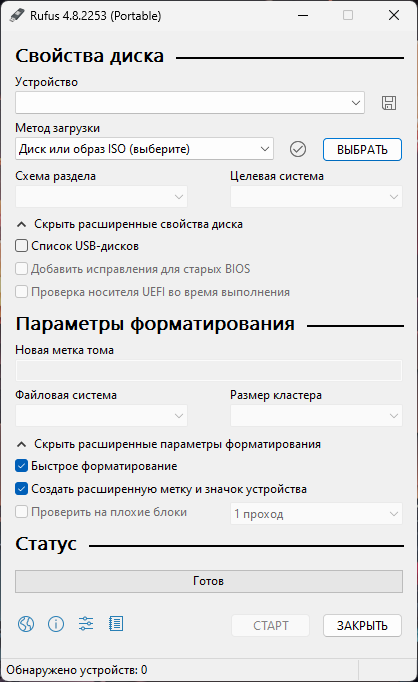Open the Файловая система dropdown
This screenshot has width=418, height=682.
pyautogui.click(x=101, y=416)
